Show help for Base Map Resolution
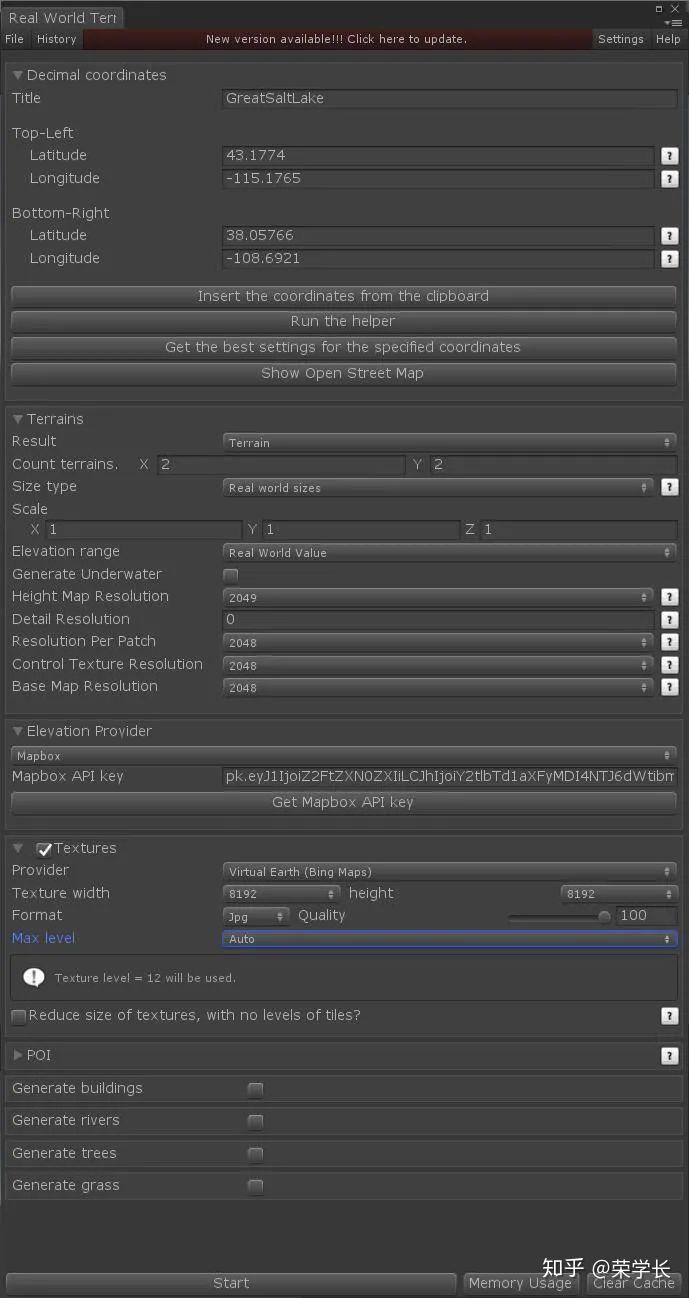The image size is (689, 1298). pyautogui.click(x=670, y=687)
